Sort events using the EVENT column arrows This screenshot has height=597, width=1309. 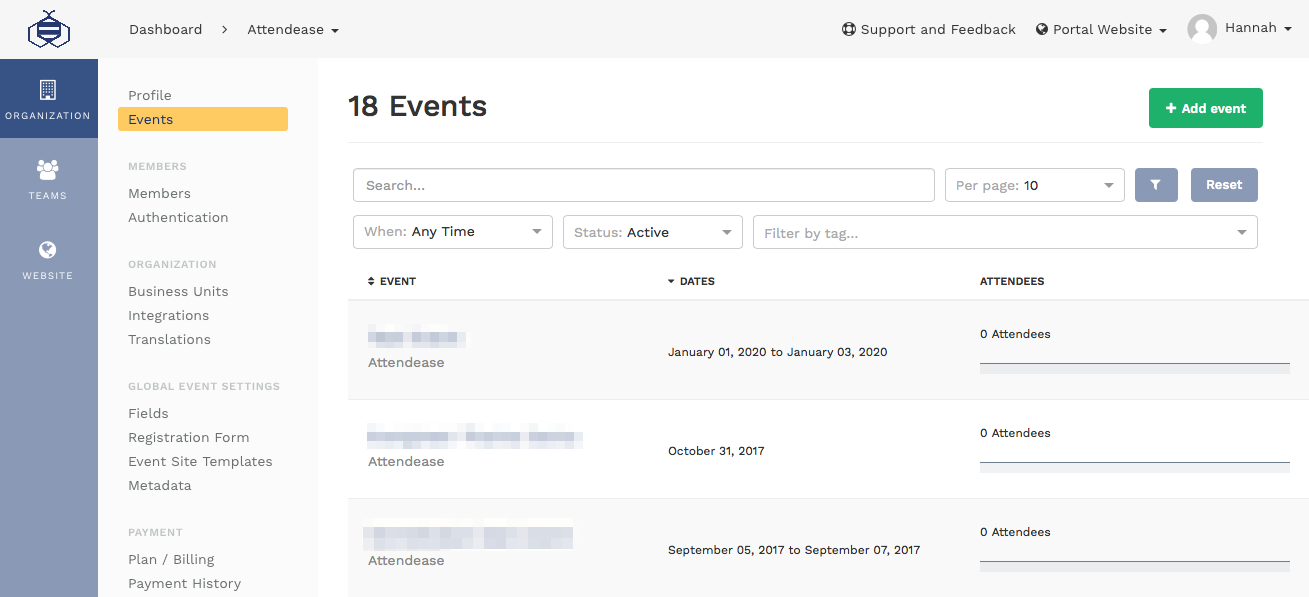(x=370, y=281)
